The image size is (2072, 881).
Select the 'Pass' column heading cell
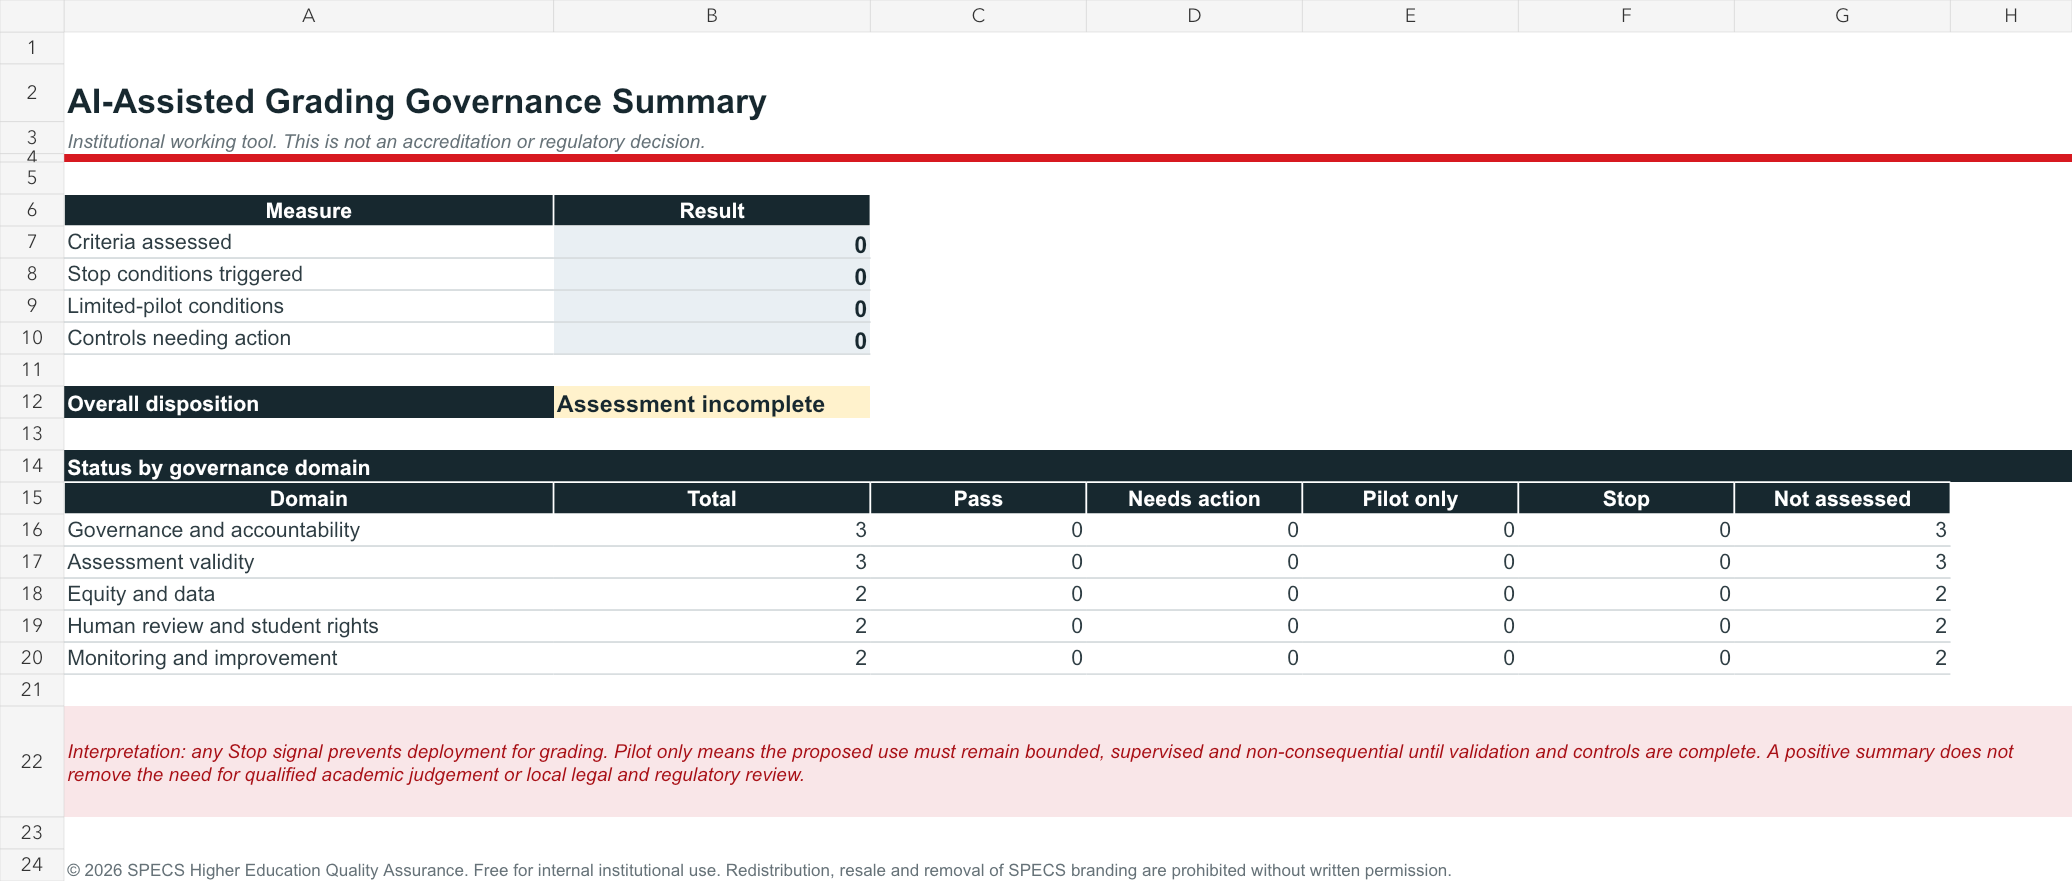coord(978,498)
